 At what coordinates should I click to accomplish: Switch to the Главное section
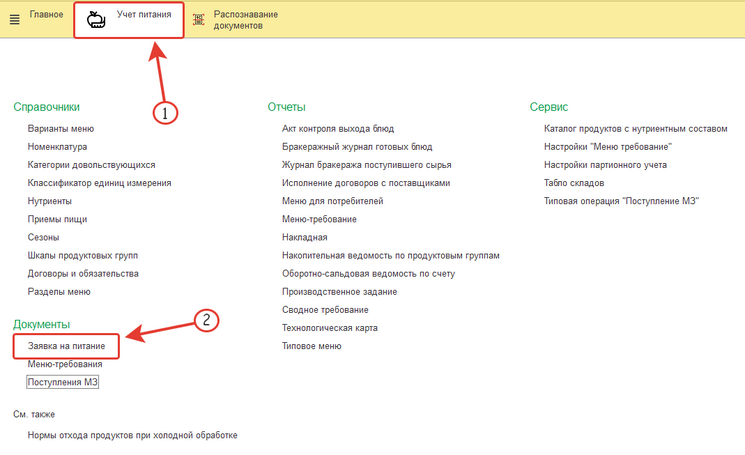[46, 15]
